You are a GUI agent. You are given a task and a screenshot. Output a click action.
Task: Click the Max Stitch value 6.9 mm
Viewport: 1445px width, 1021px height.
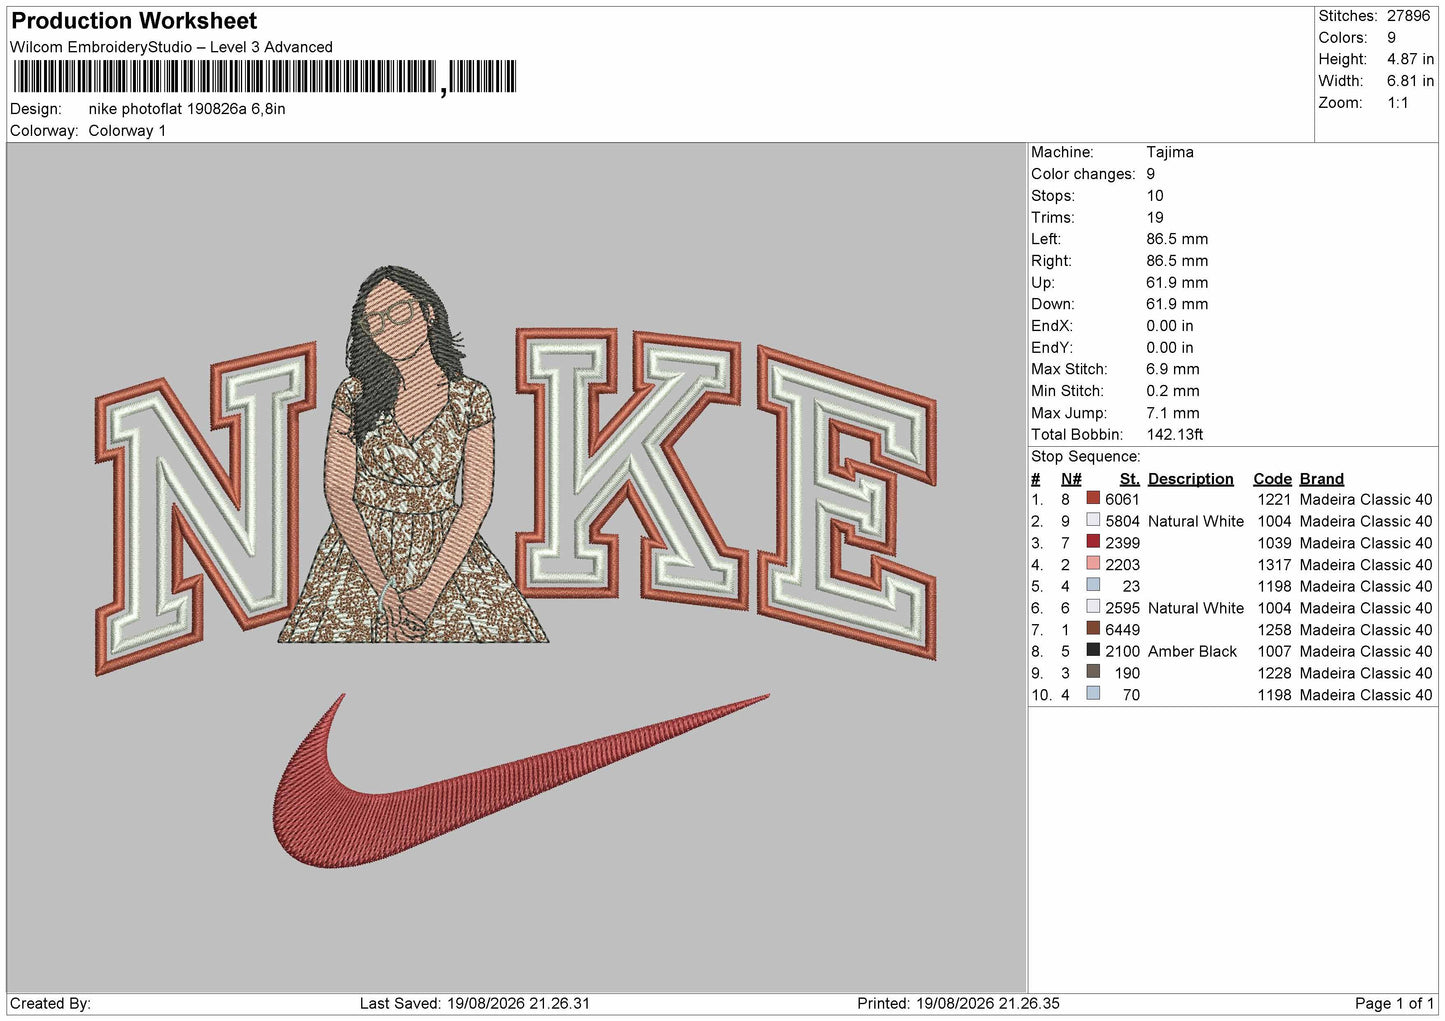pyautogui.click(x=1172, y=369)
